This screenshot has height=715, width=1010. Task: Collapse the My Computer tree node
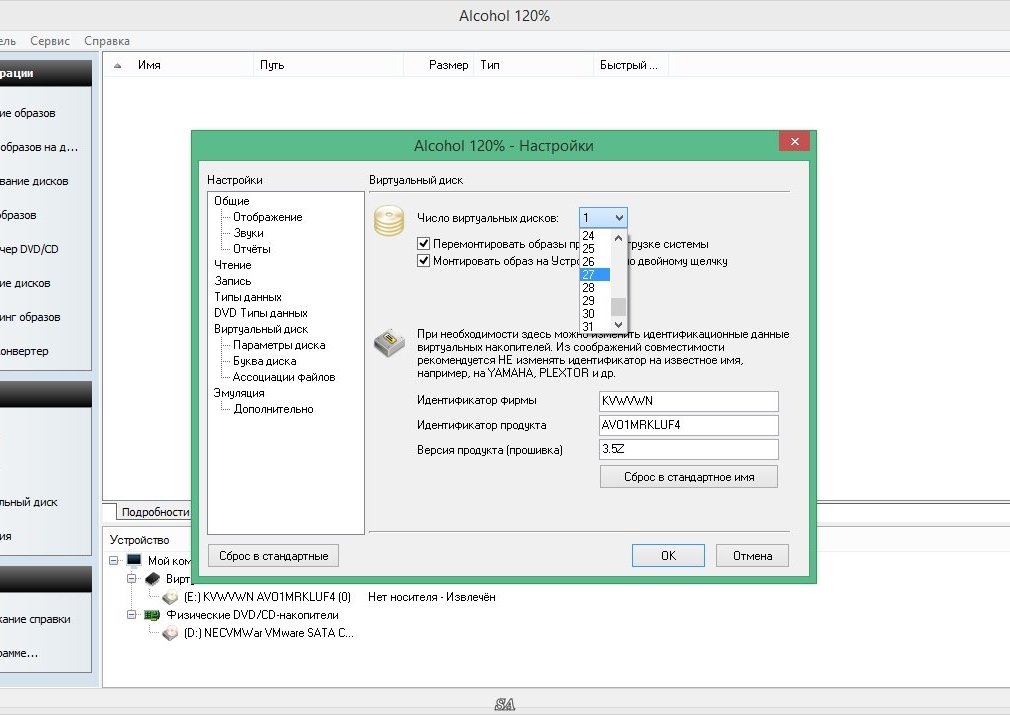click(x=113, y=560)
